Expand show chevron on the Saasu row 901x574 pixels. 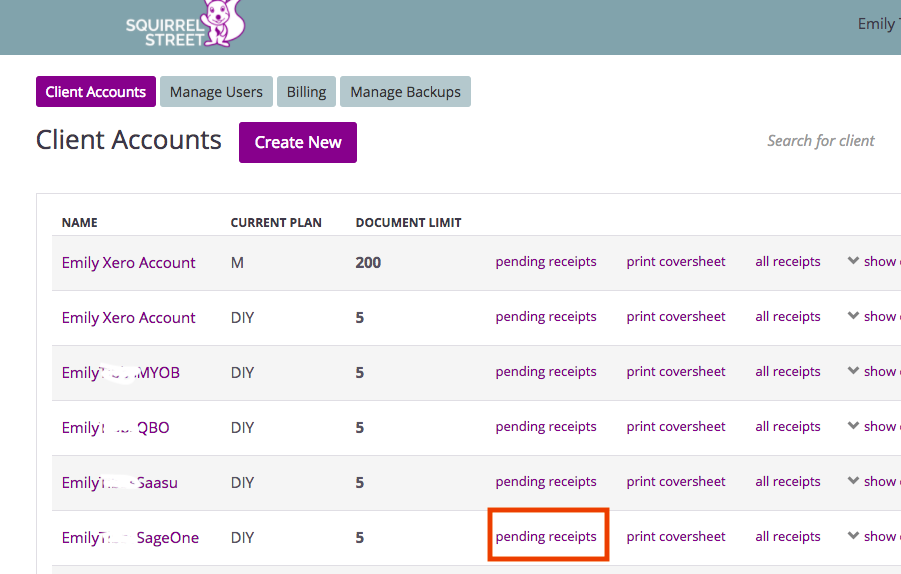pos(853,481)
